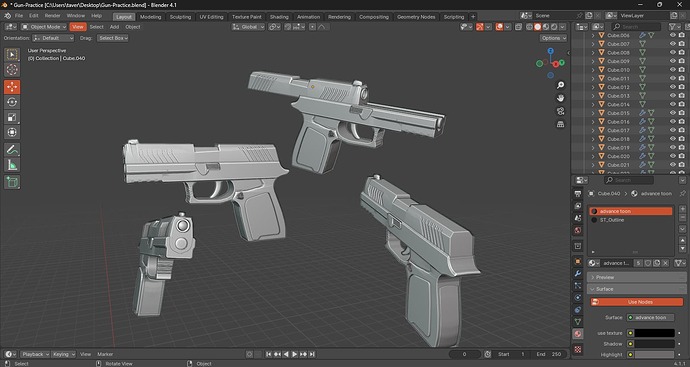Open the Physics properties tab
Image resolution: width=690 pixels, height=367 pixels.
coord(578,298)
